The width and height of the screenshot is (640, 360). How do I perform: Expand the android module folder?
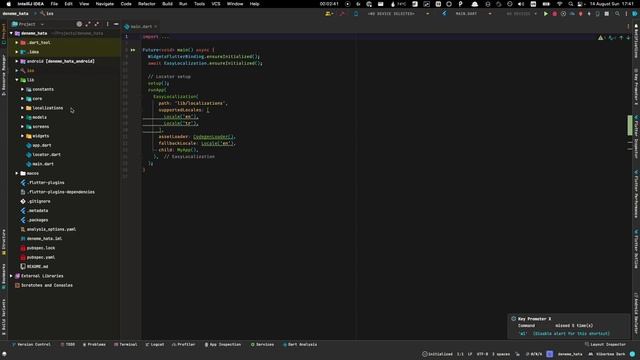pos(17,61)
